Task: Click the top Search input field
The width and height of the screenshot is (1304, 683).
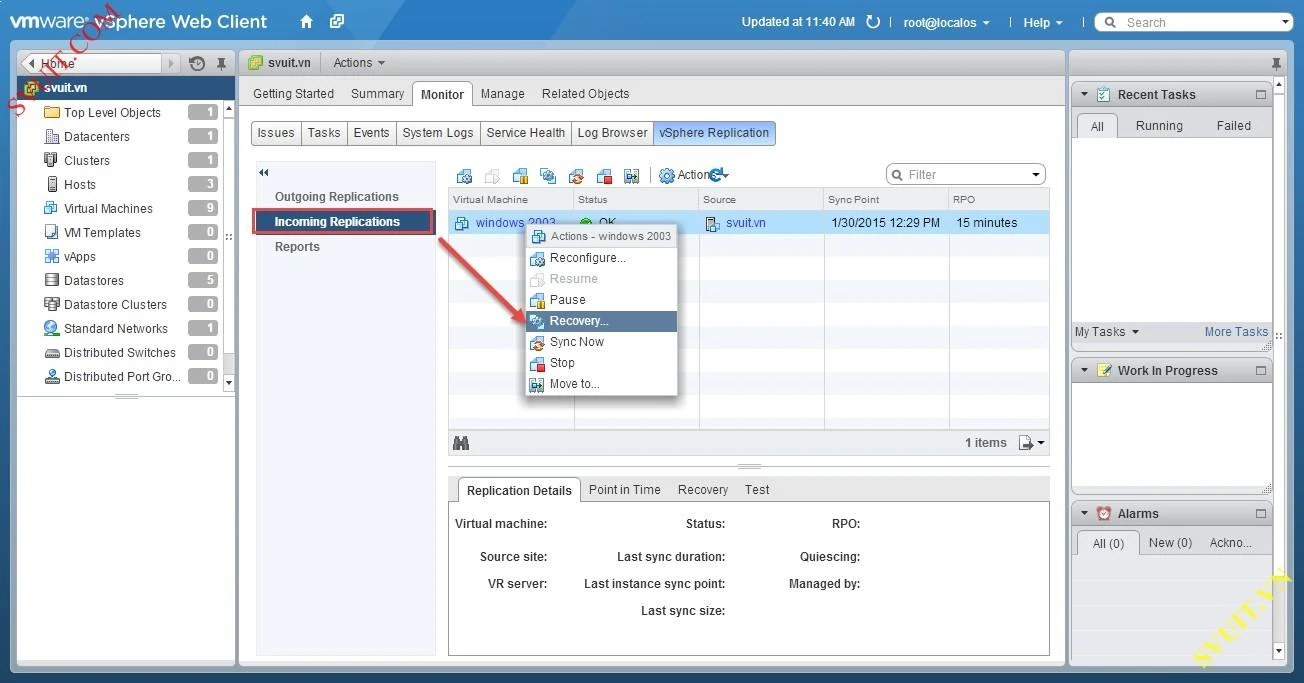Action: (1196, 22)
